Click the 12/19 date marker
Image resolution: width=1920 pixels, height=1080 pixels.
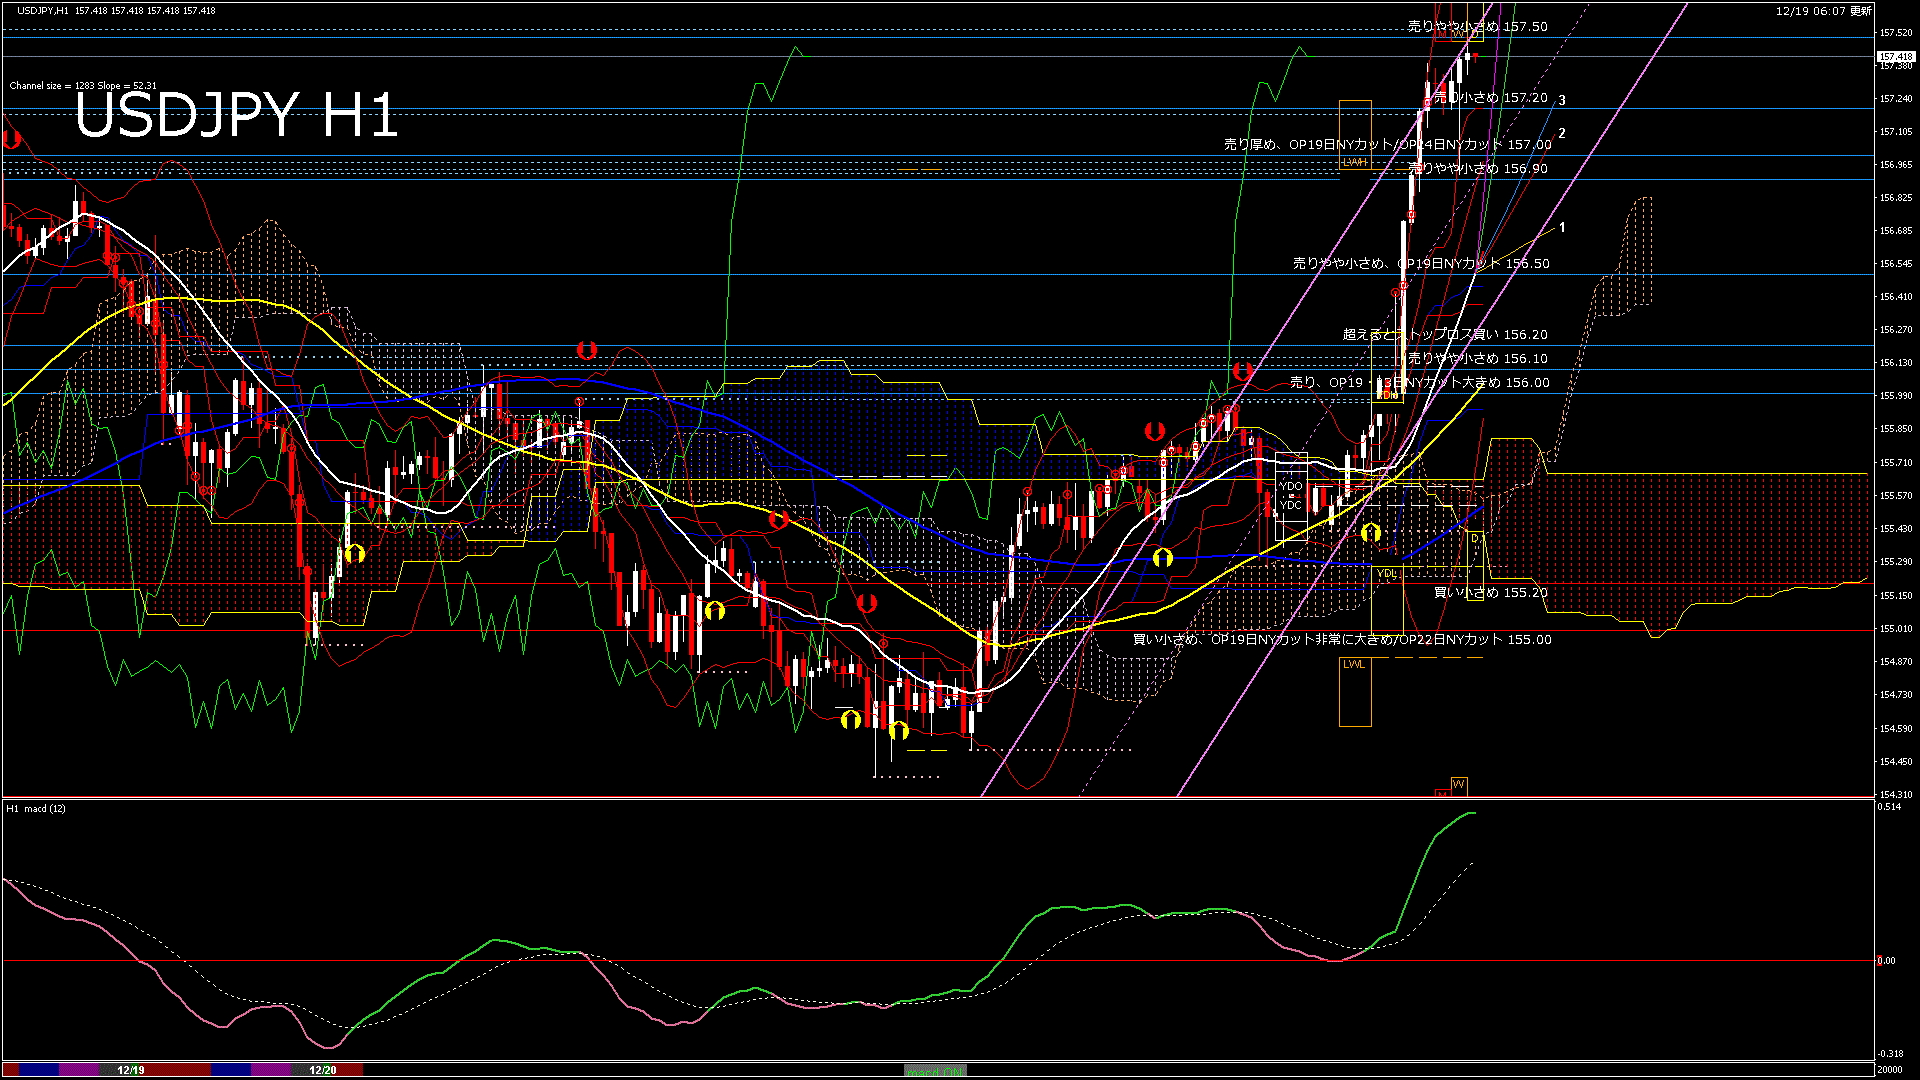pos(131,1070)
